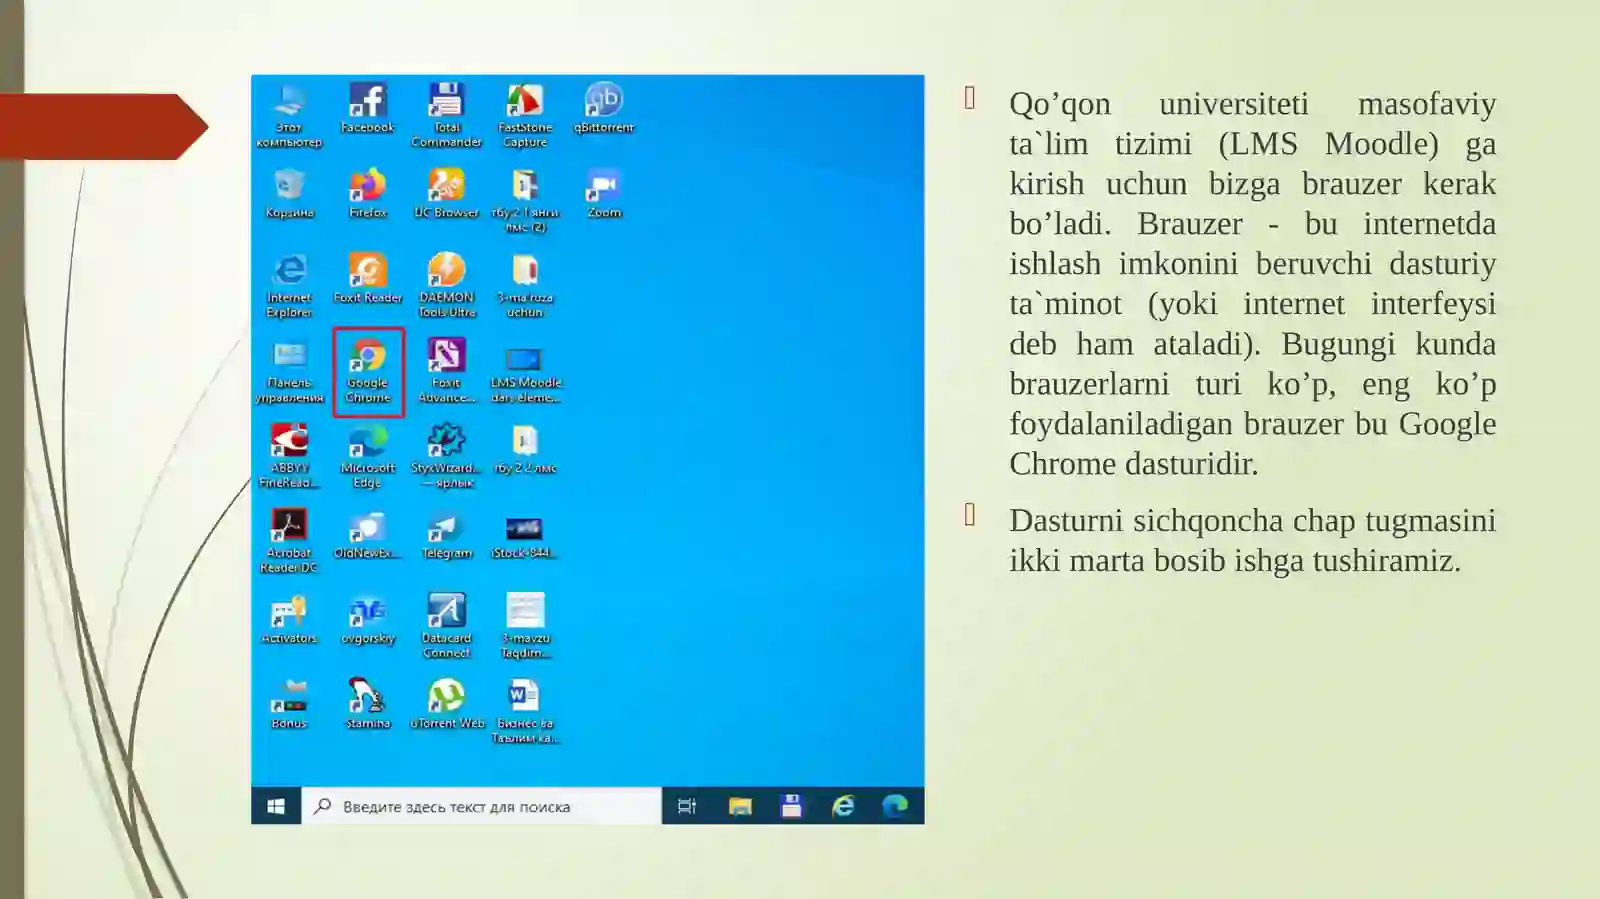
Task: Open the StyxWizard shortcut
Action: pos(446,455)
